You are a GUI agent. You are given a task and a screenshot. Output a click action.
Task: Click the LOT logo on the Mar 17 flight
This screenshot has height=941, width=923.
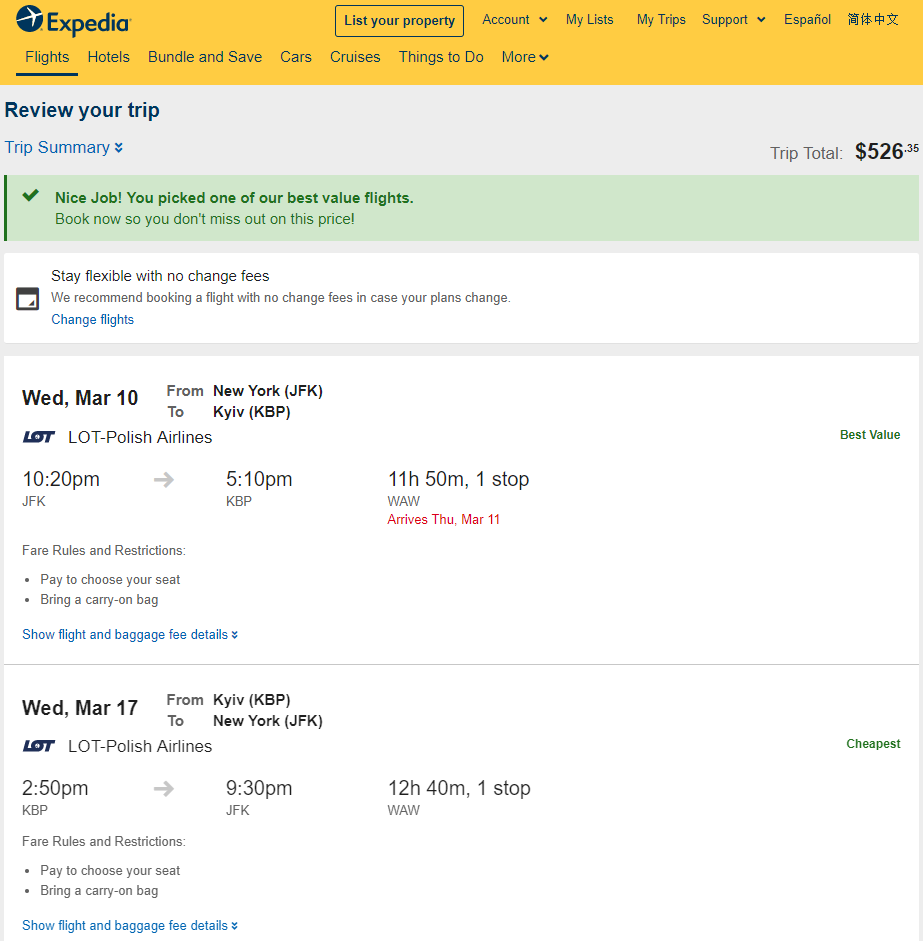click(39, 746)
